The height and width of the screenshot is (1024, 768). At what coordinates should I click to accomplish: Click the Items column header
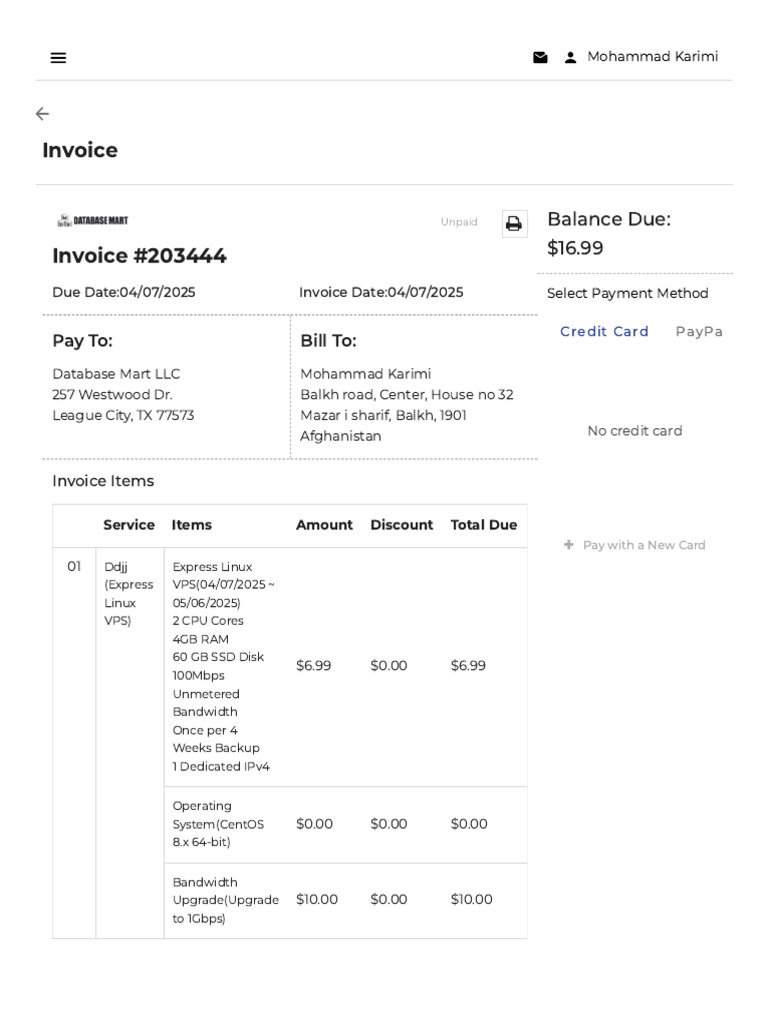pyautogui.click(x=192, y=525)
